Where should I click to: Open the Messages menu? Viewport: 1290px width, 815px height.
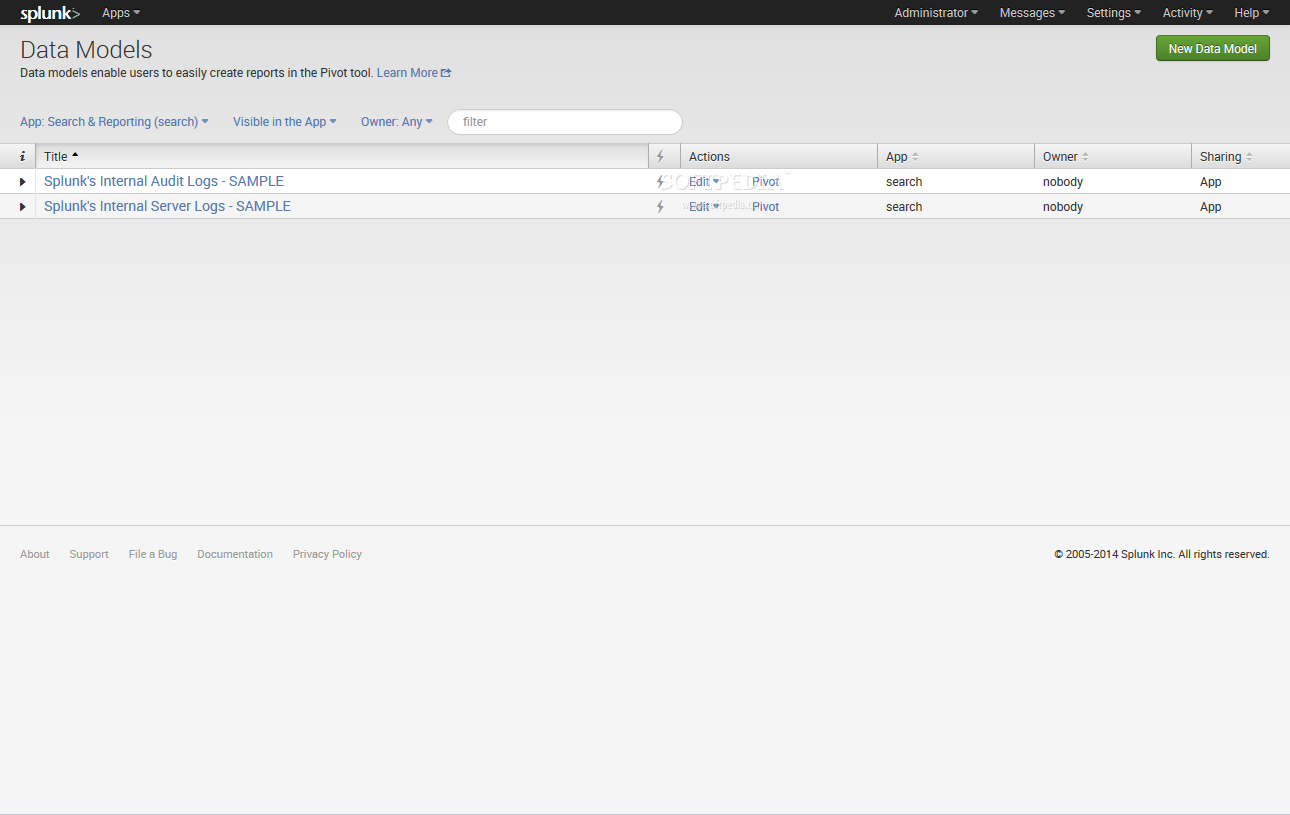[1032, 13]
